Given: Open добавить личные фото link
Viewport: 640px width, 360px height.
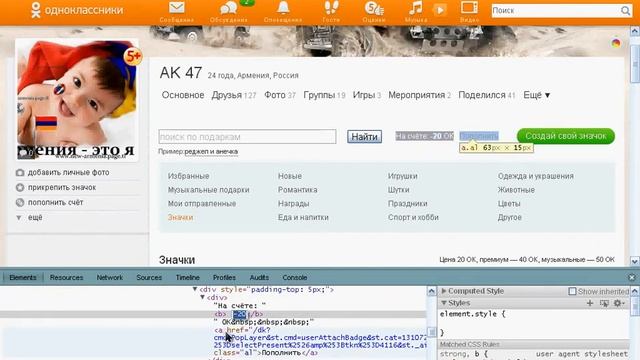Looking at the screenshot, I should (x=69, y=173).
